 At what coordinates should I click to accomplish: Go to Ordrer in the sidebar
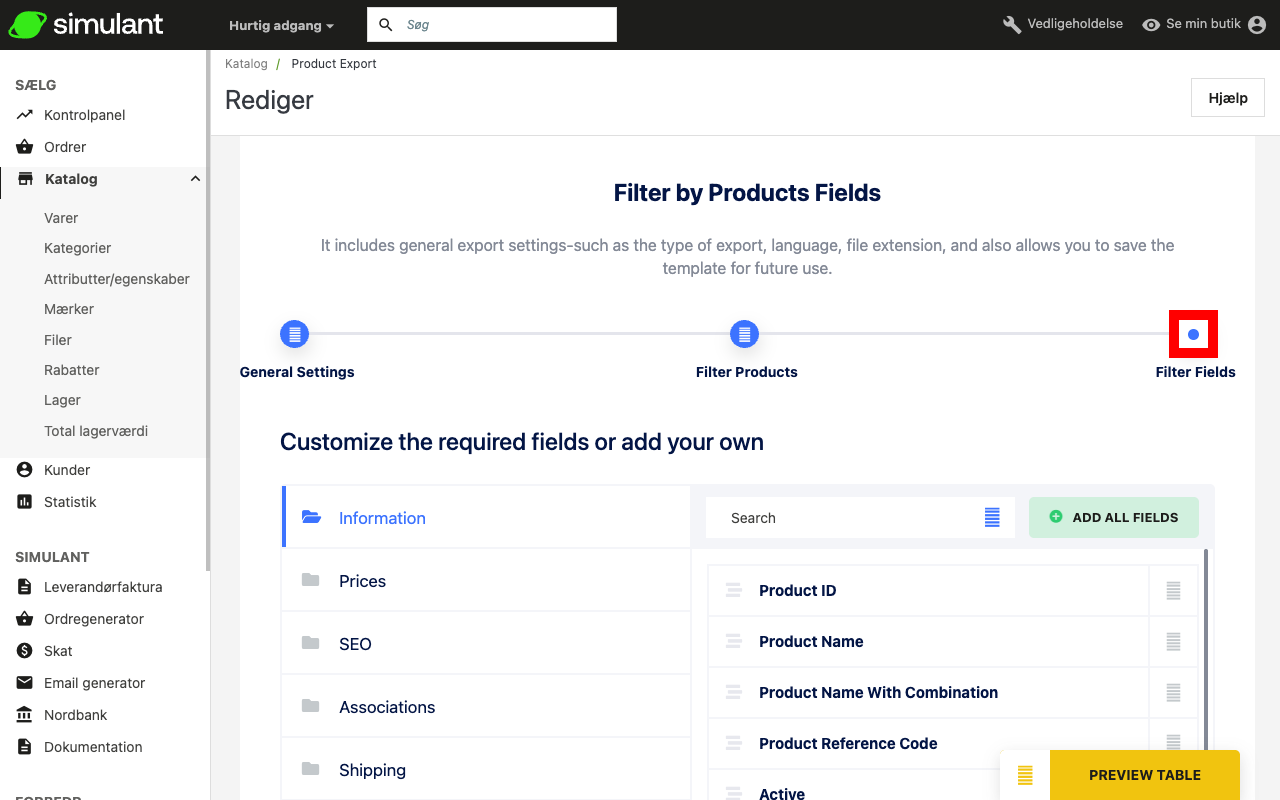(65, 147)
